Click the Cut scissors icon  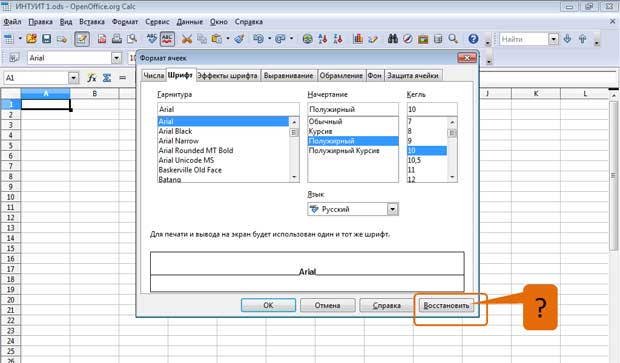187,39
